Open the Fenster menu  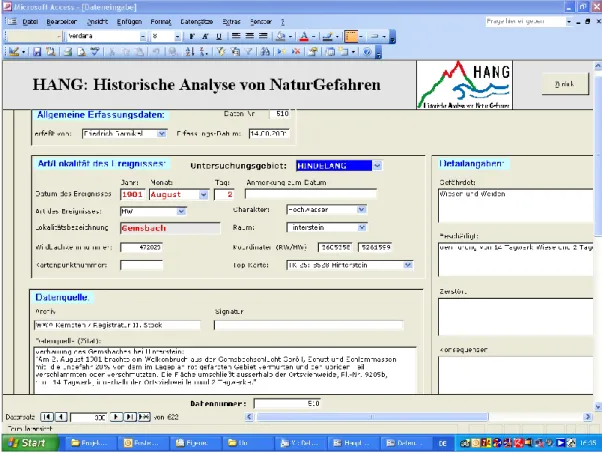pyautogui.click(x=261, y=22)
